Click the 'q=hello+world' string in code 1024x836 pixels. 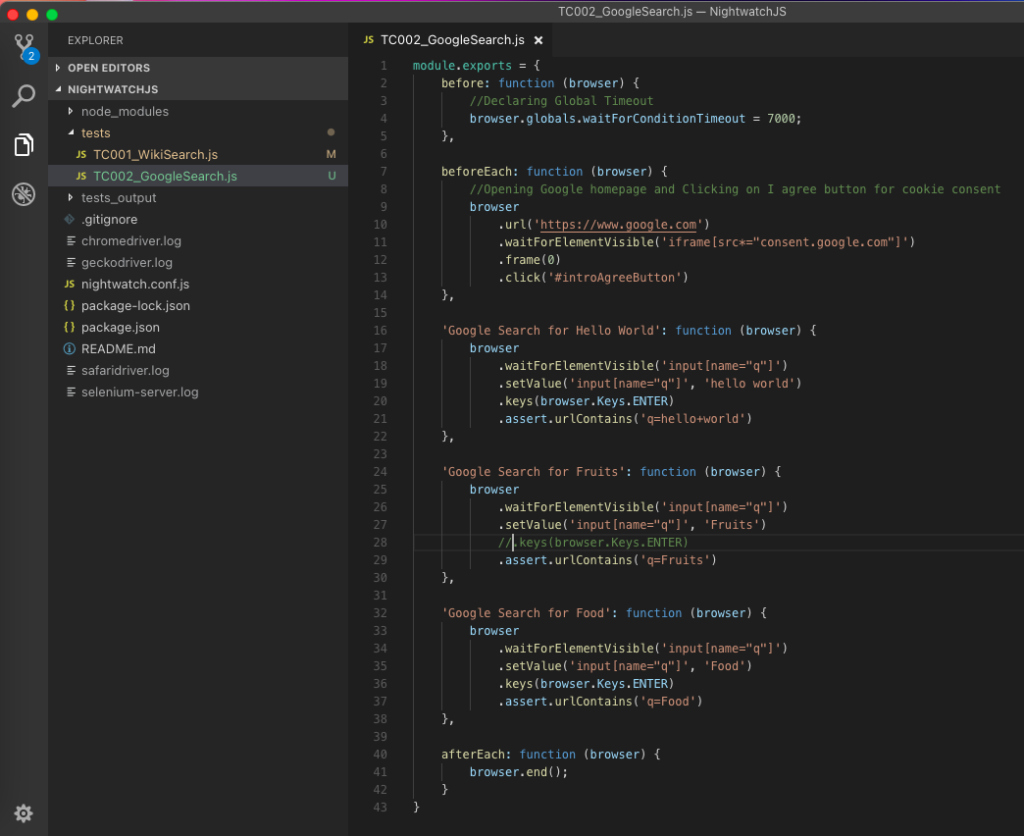click(693, 419)
